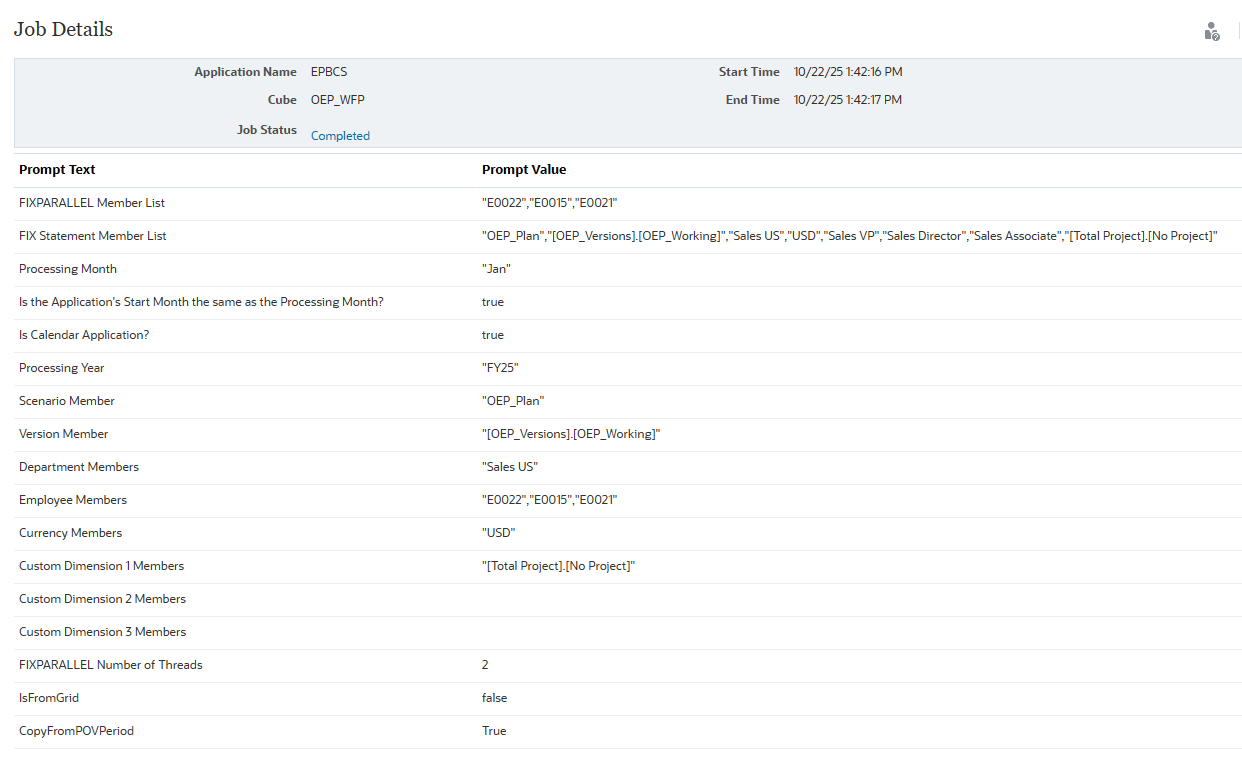Click the Application Name value EPBCS
Image resolution: width=1242 pixels, height=770 pixels.
[x=329, y=72]
